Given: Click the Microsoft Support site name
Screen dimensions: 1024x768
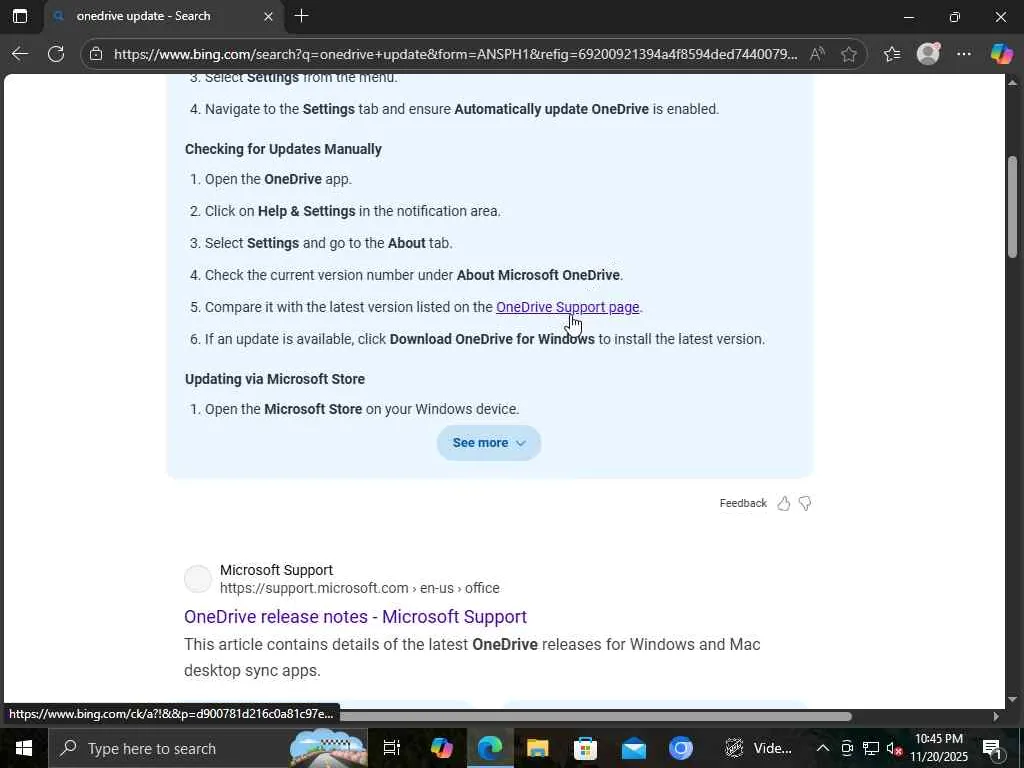Looking at the screenshot, I should [276, 570].
